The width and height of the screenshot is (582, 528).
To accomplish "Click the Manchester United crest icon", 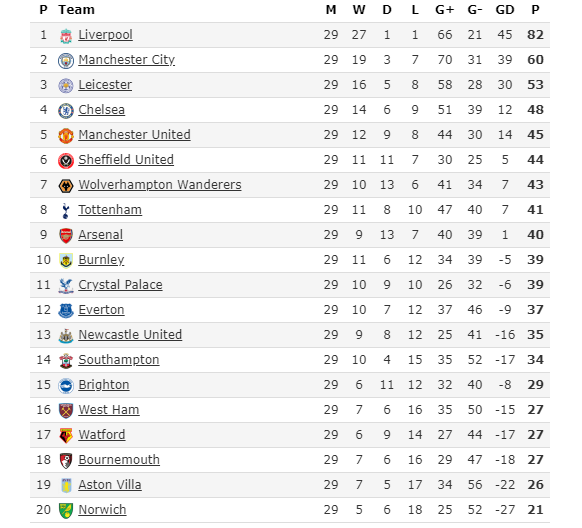I will point(66,135).
